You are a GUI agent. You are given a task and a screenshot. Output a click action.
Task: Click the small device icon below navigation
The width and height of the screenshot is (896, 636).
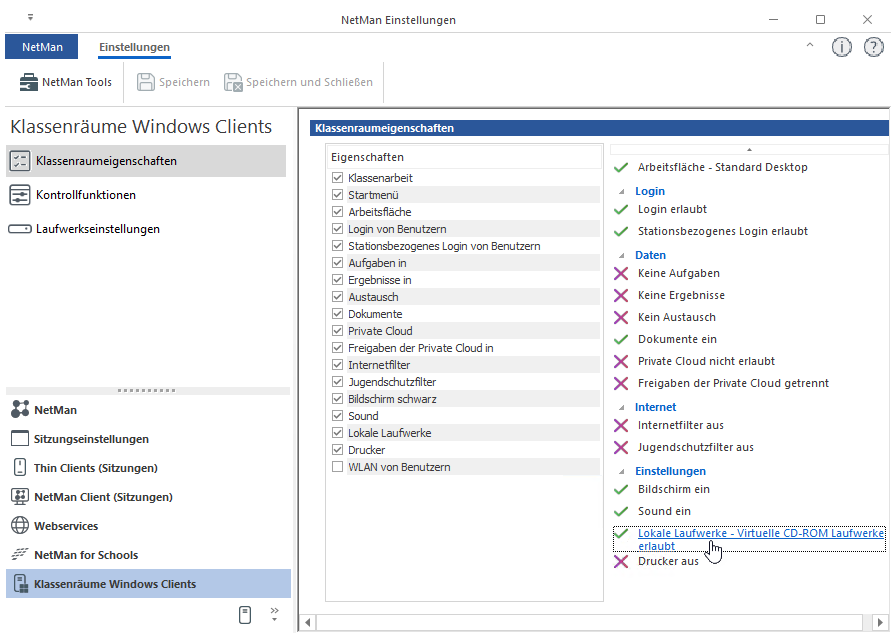point(245,615)
